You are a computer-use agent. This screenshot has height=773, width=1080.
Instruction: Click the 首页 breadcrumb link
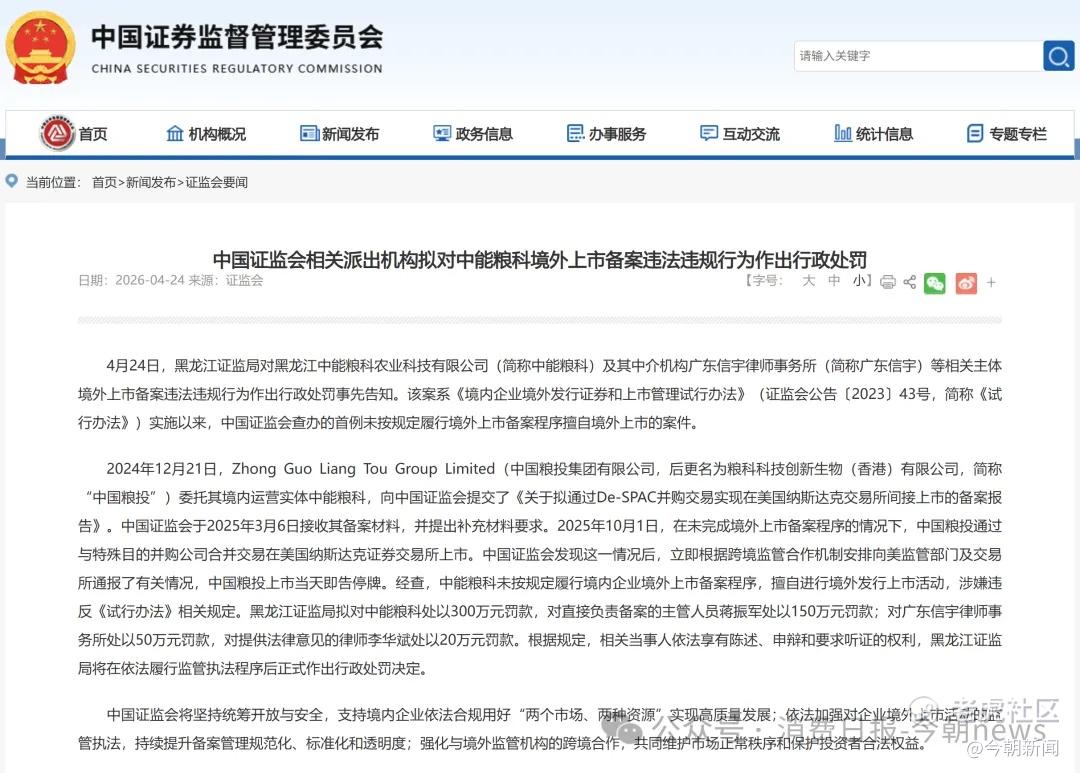pyautogui.click(x=104, y=183)
